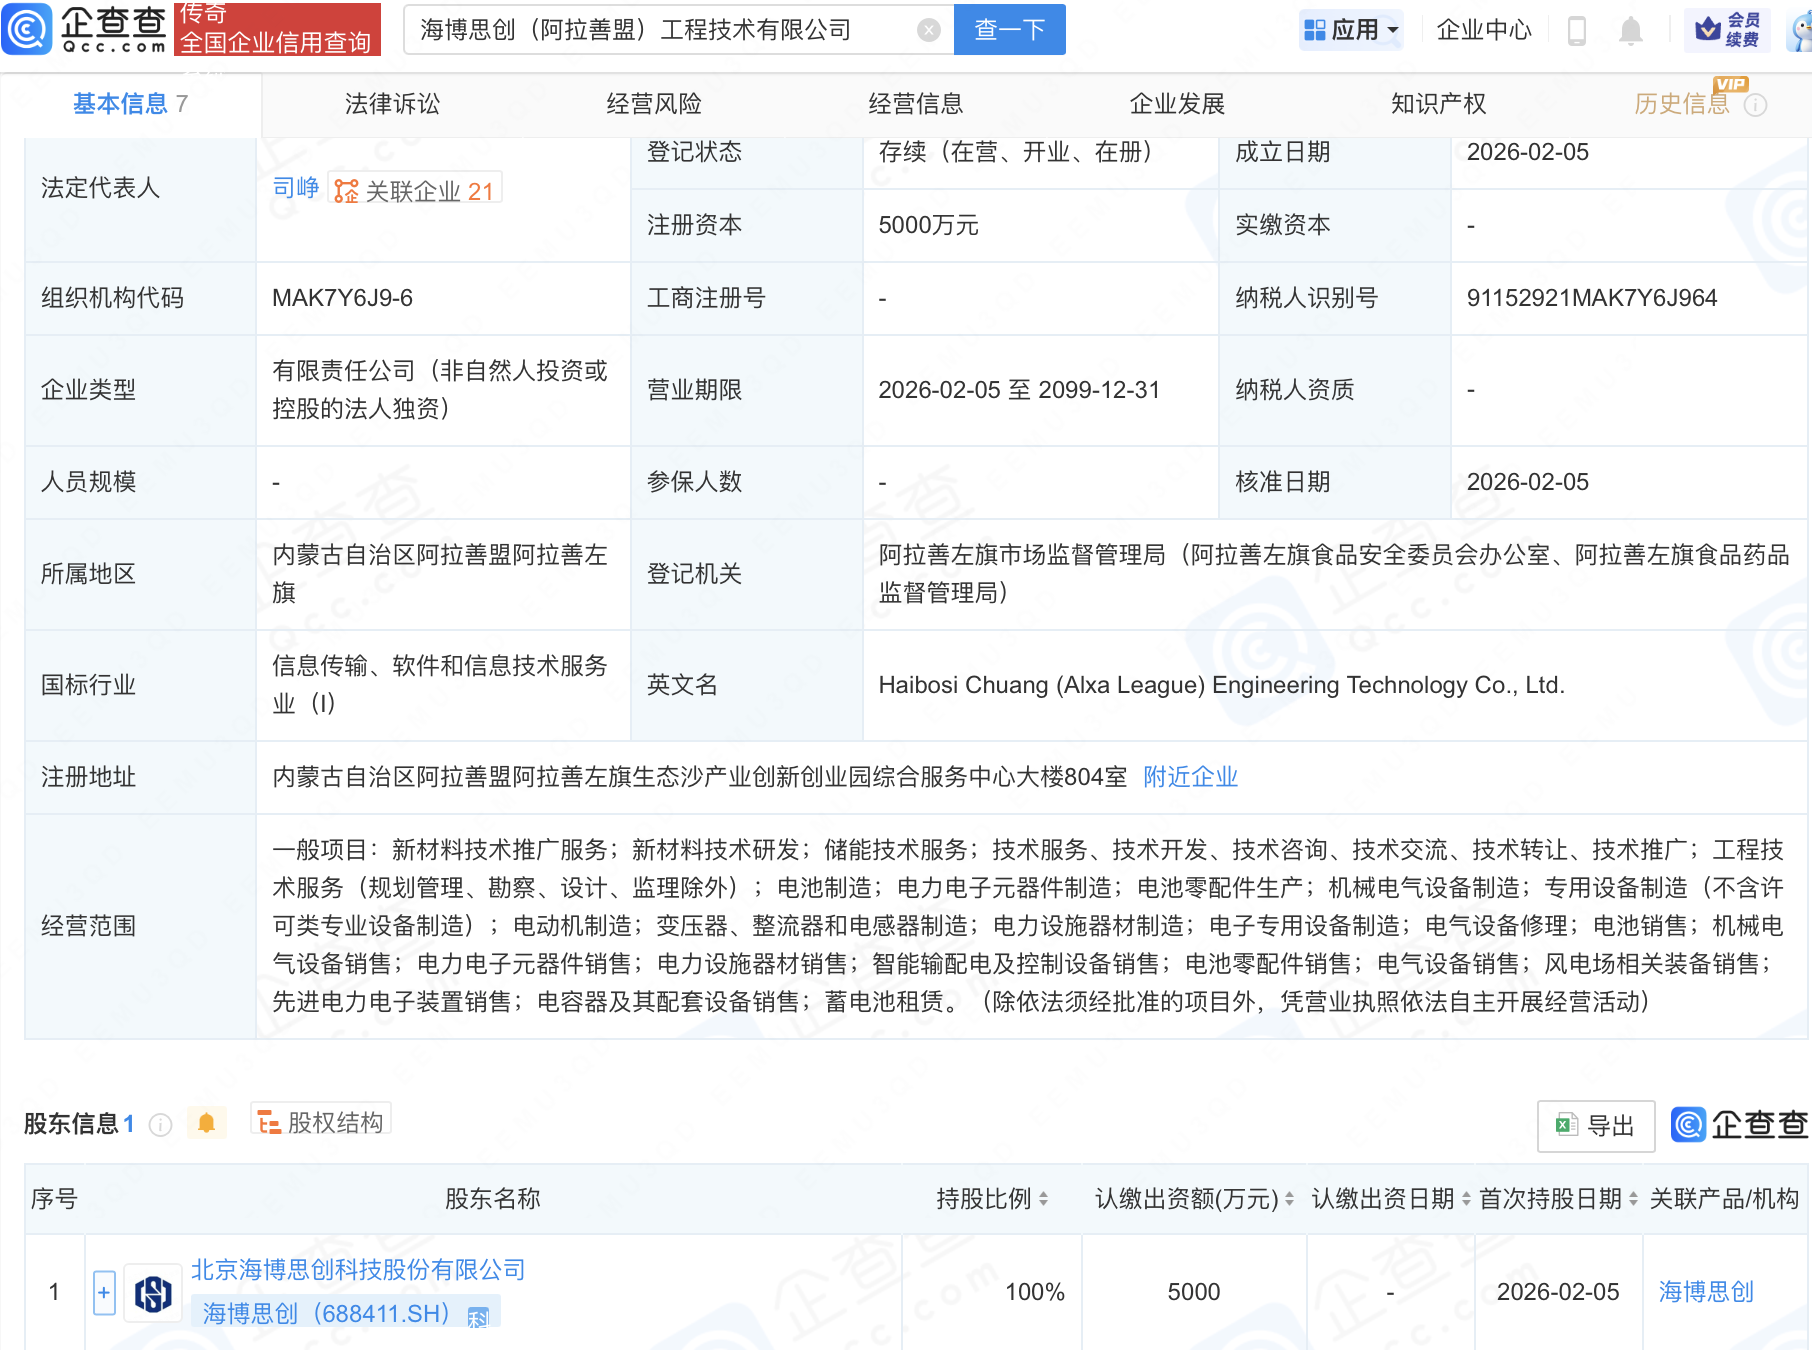Toggle the shareholder monitoring bell icon
This screenshot has height=1350, width=1812.
pos(206,1123)
